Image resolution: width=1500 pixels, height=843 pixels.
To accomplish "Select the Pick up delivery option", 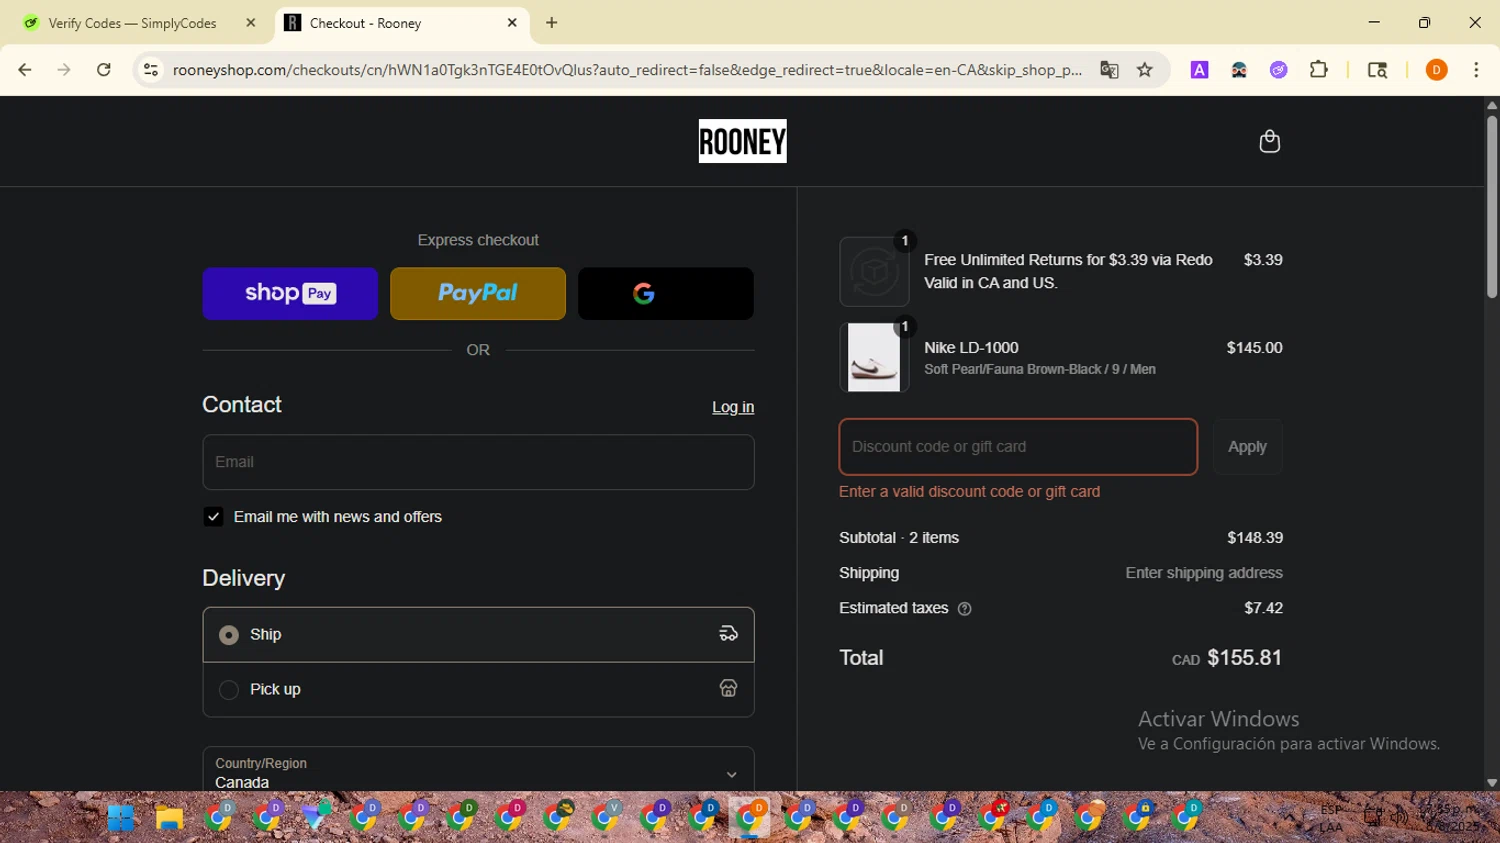I will [478, 690].
